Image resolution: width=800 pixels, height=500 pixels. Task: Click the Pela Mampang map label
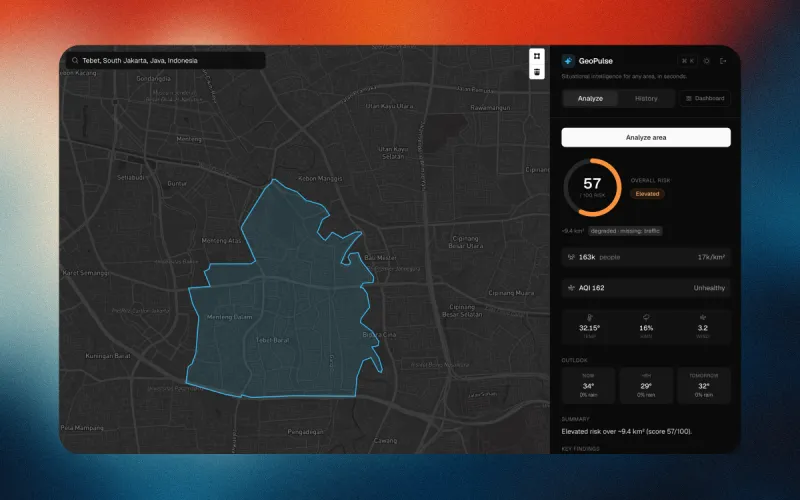(82, 428)
